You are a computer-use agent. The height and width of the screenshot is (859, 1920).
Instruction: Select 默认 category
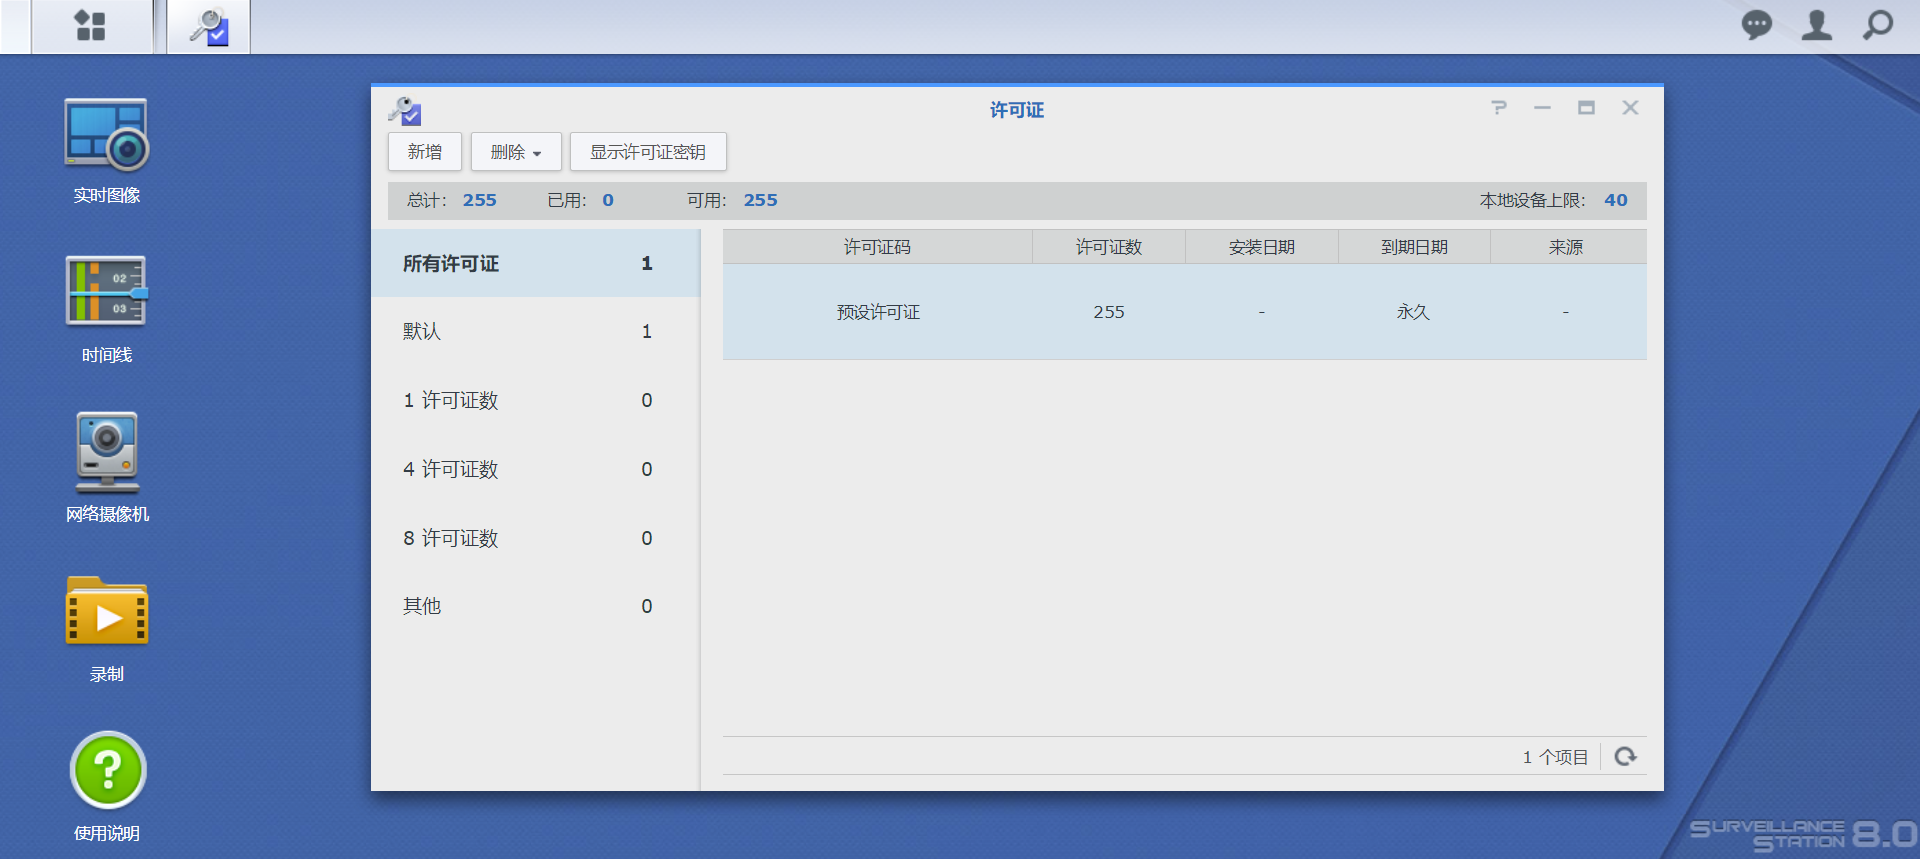[536, 331]
